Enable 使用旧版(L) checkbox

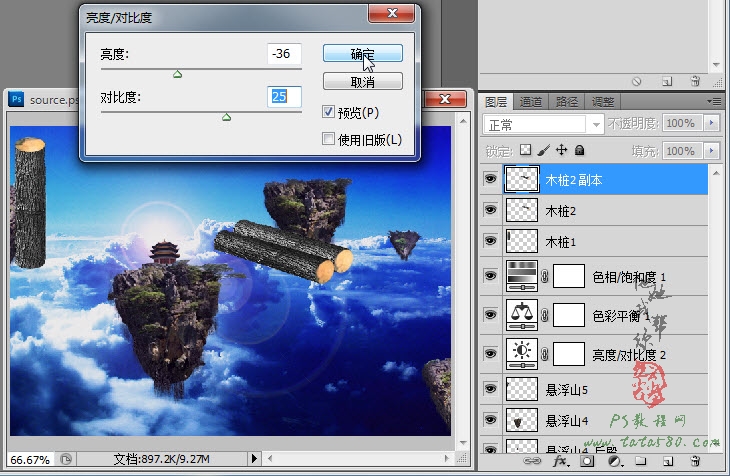click(x=328, y=139)
